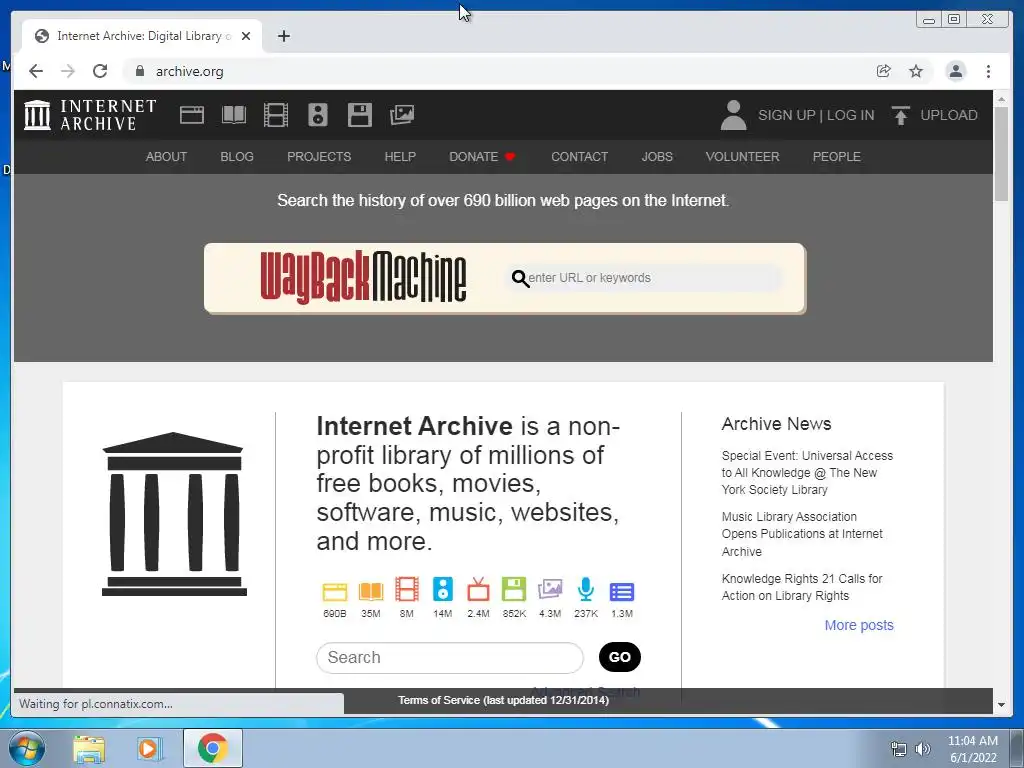Click the page vertical scrollbar thumb
Image resolution: width=1024 pixels, height=768 pixels.
click(x=1001, y=153)
